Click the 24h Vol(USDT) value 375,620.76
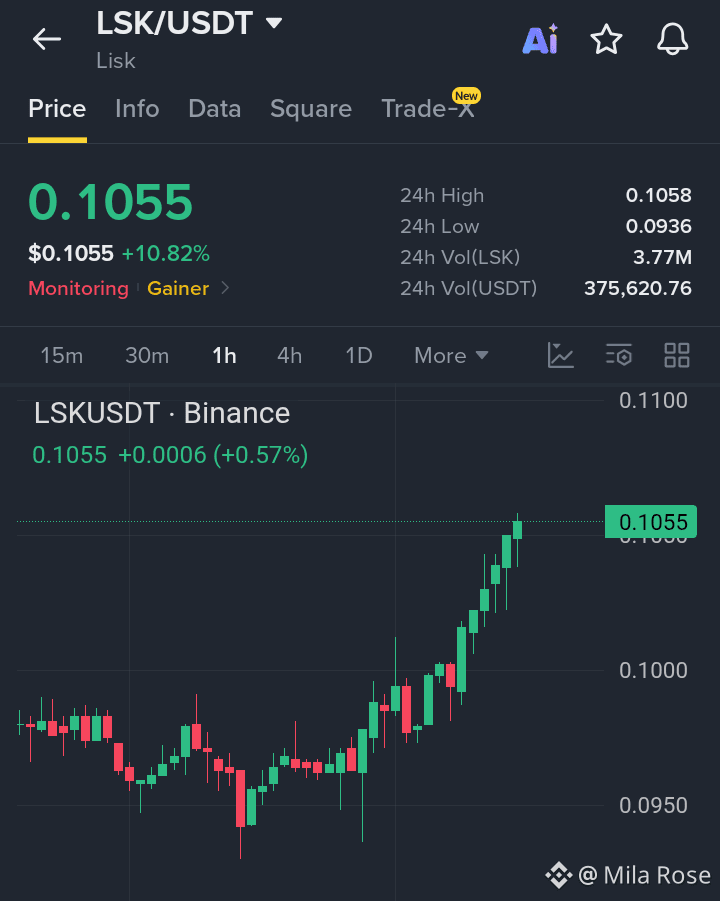720x901 pixels. click(638, 288)
